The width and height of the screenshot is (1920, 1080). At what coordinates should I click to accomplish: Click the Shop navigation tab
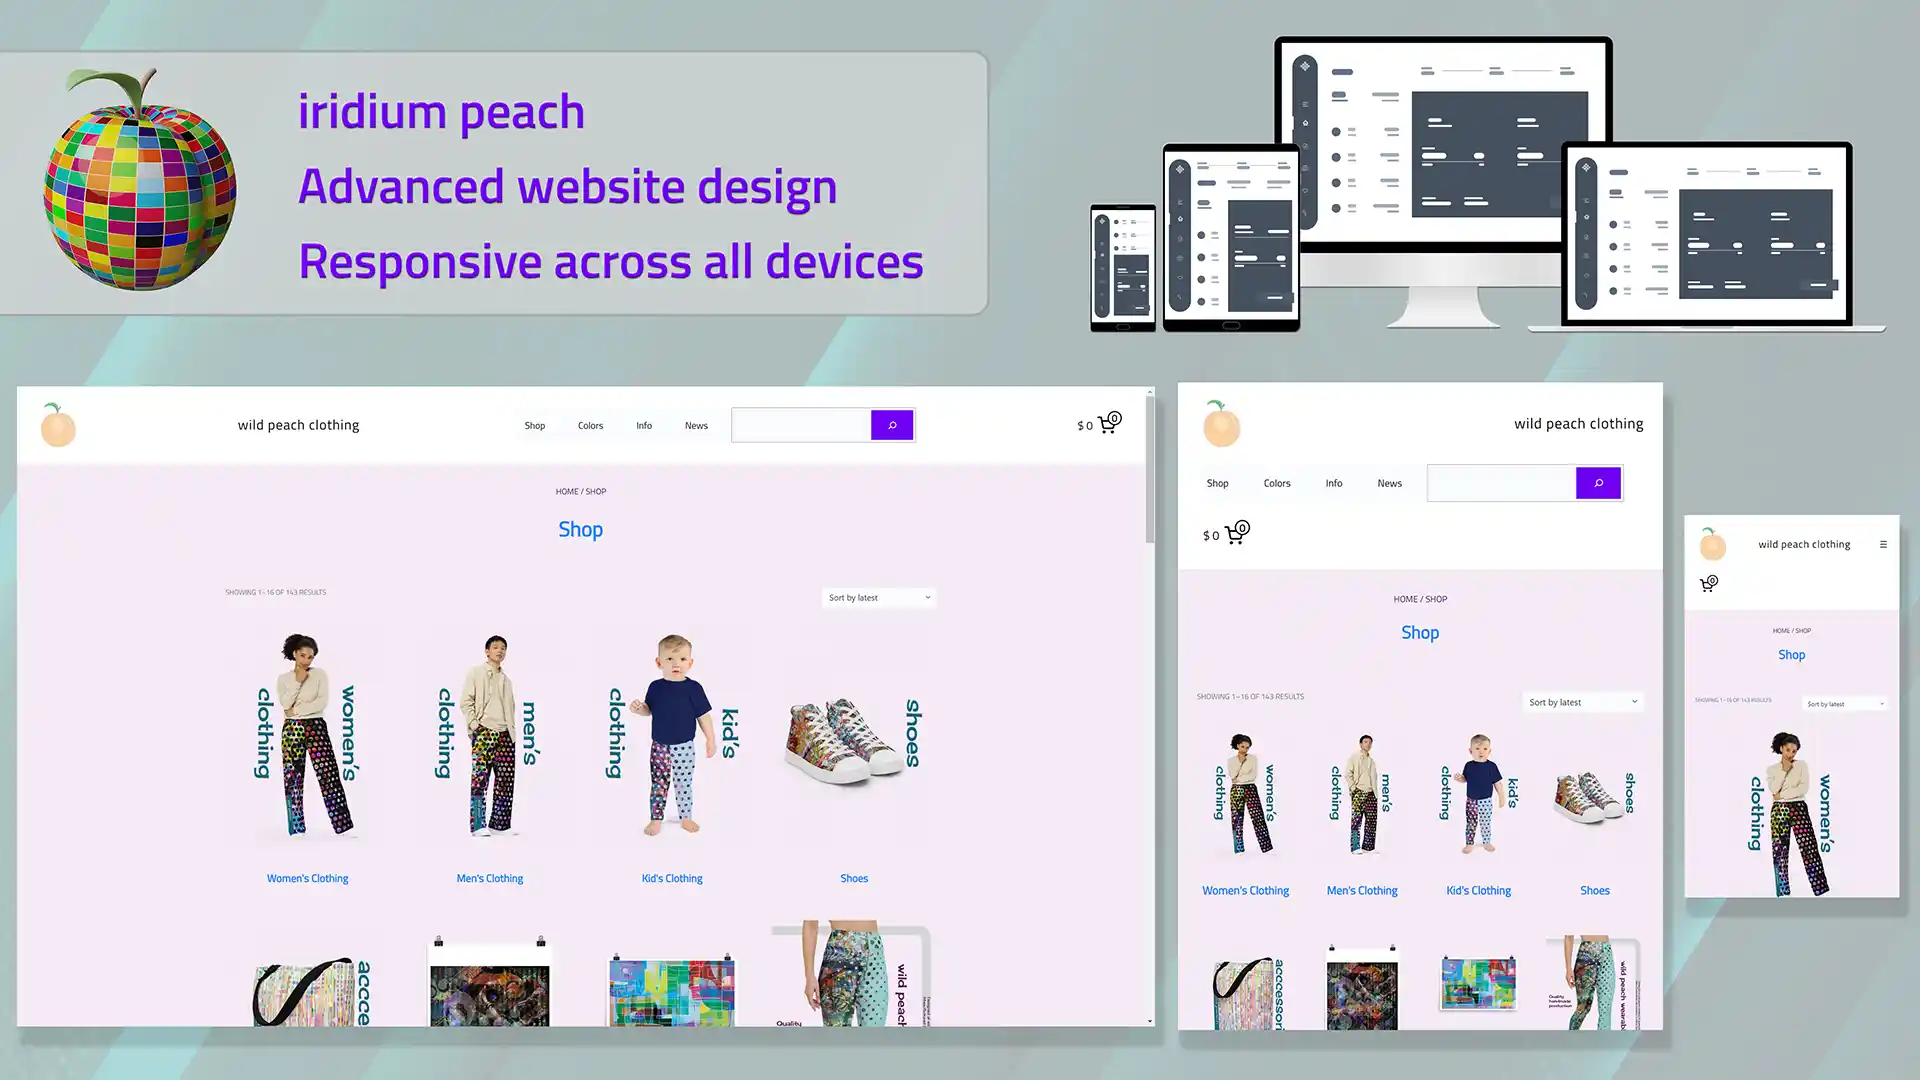(x=534, y=425)
